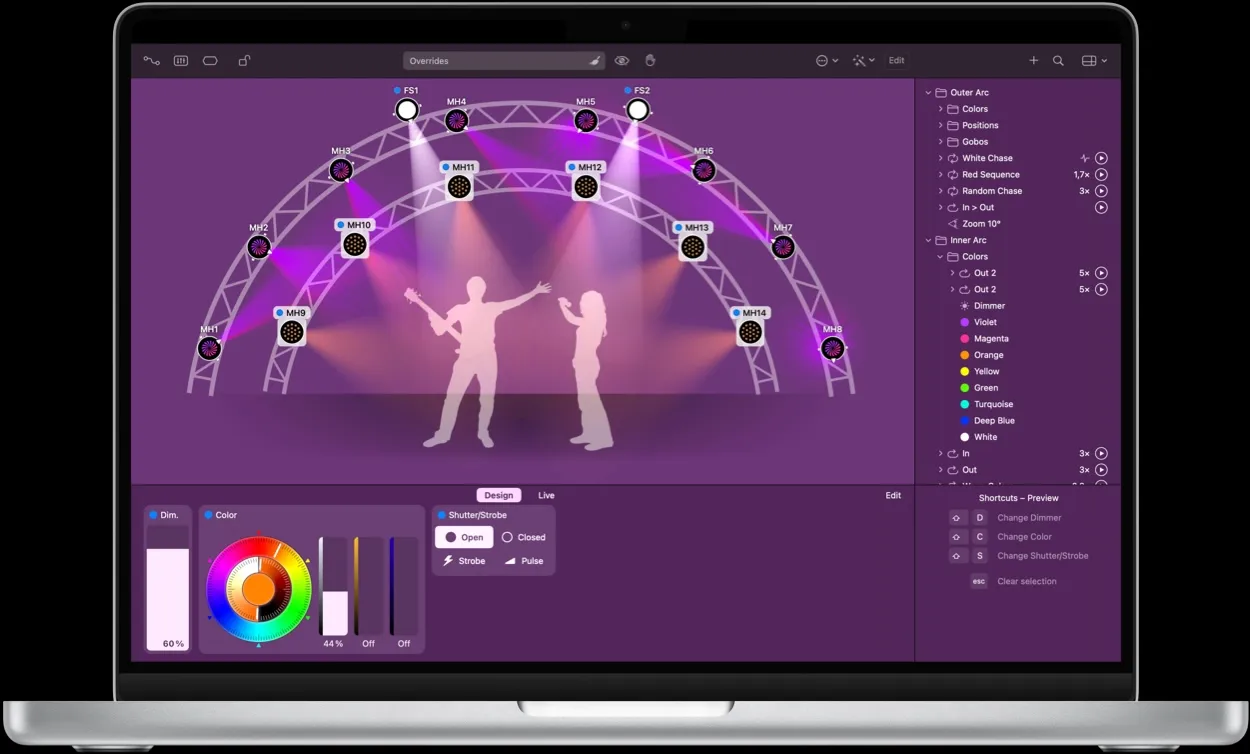Image resolution: width=1250 pixels, height=754 pixels.
Task: Set shutter to Open
Action: pos(464,537)
